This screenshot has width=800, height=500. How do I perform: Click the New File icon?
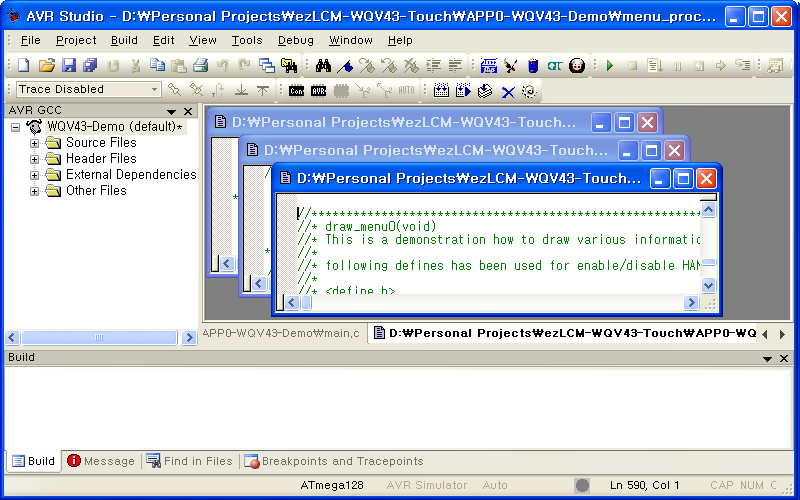(x=24, y=65)
